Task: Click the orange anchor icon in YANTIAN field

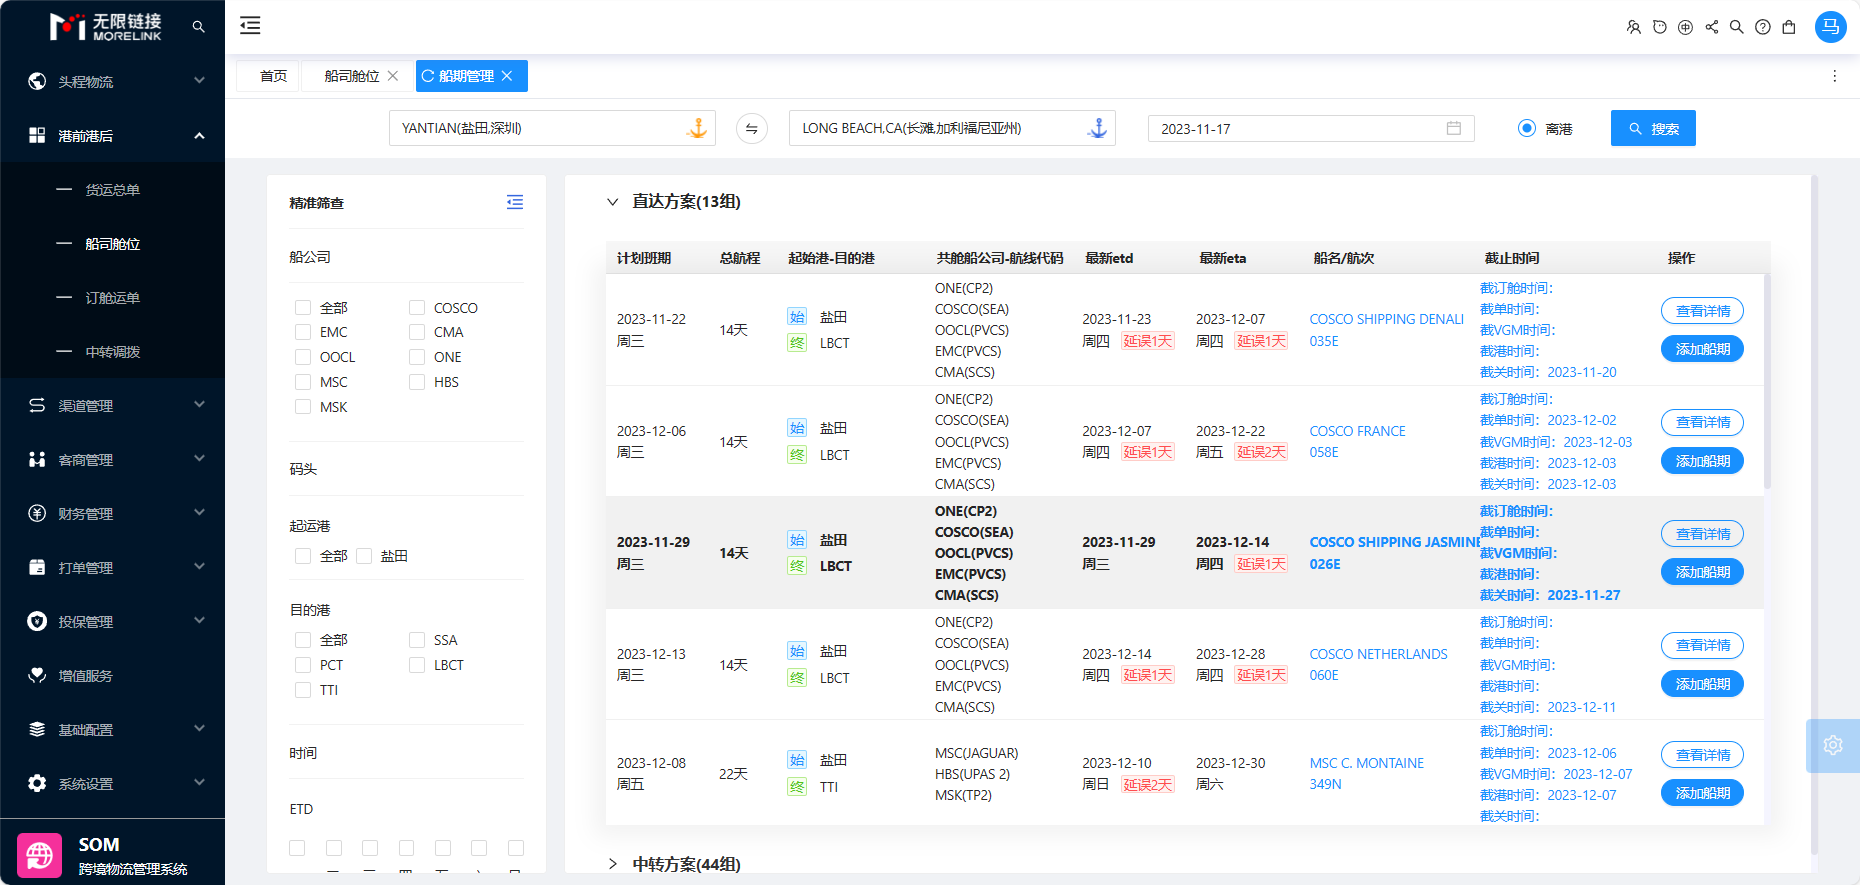Action: point(697,128)
